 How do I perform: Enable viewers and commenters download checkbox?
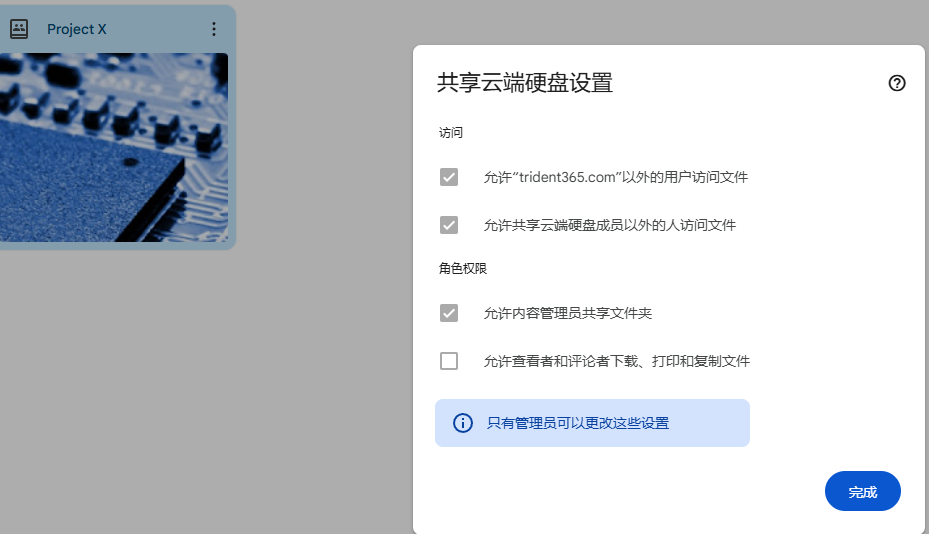[x=449, y=360]
